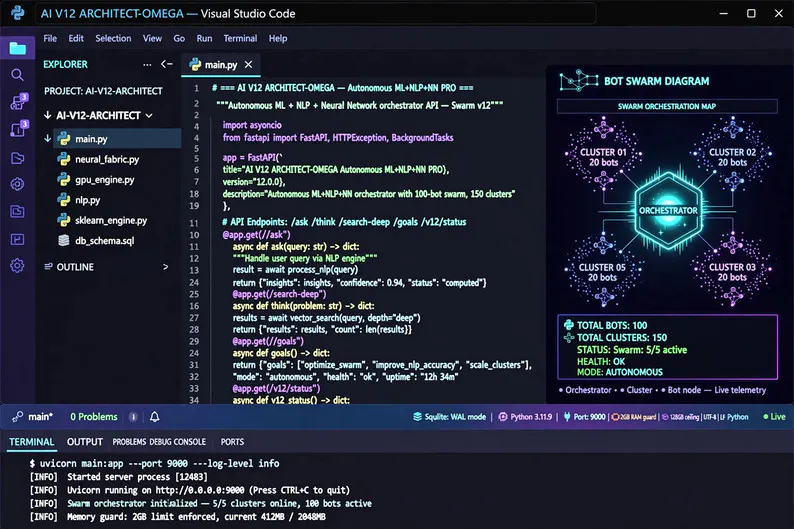
Task: Switch to the TERMINAL panel tab
Action: click(31, 442)
